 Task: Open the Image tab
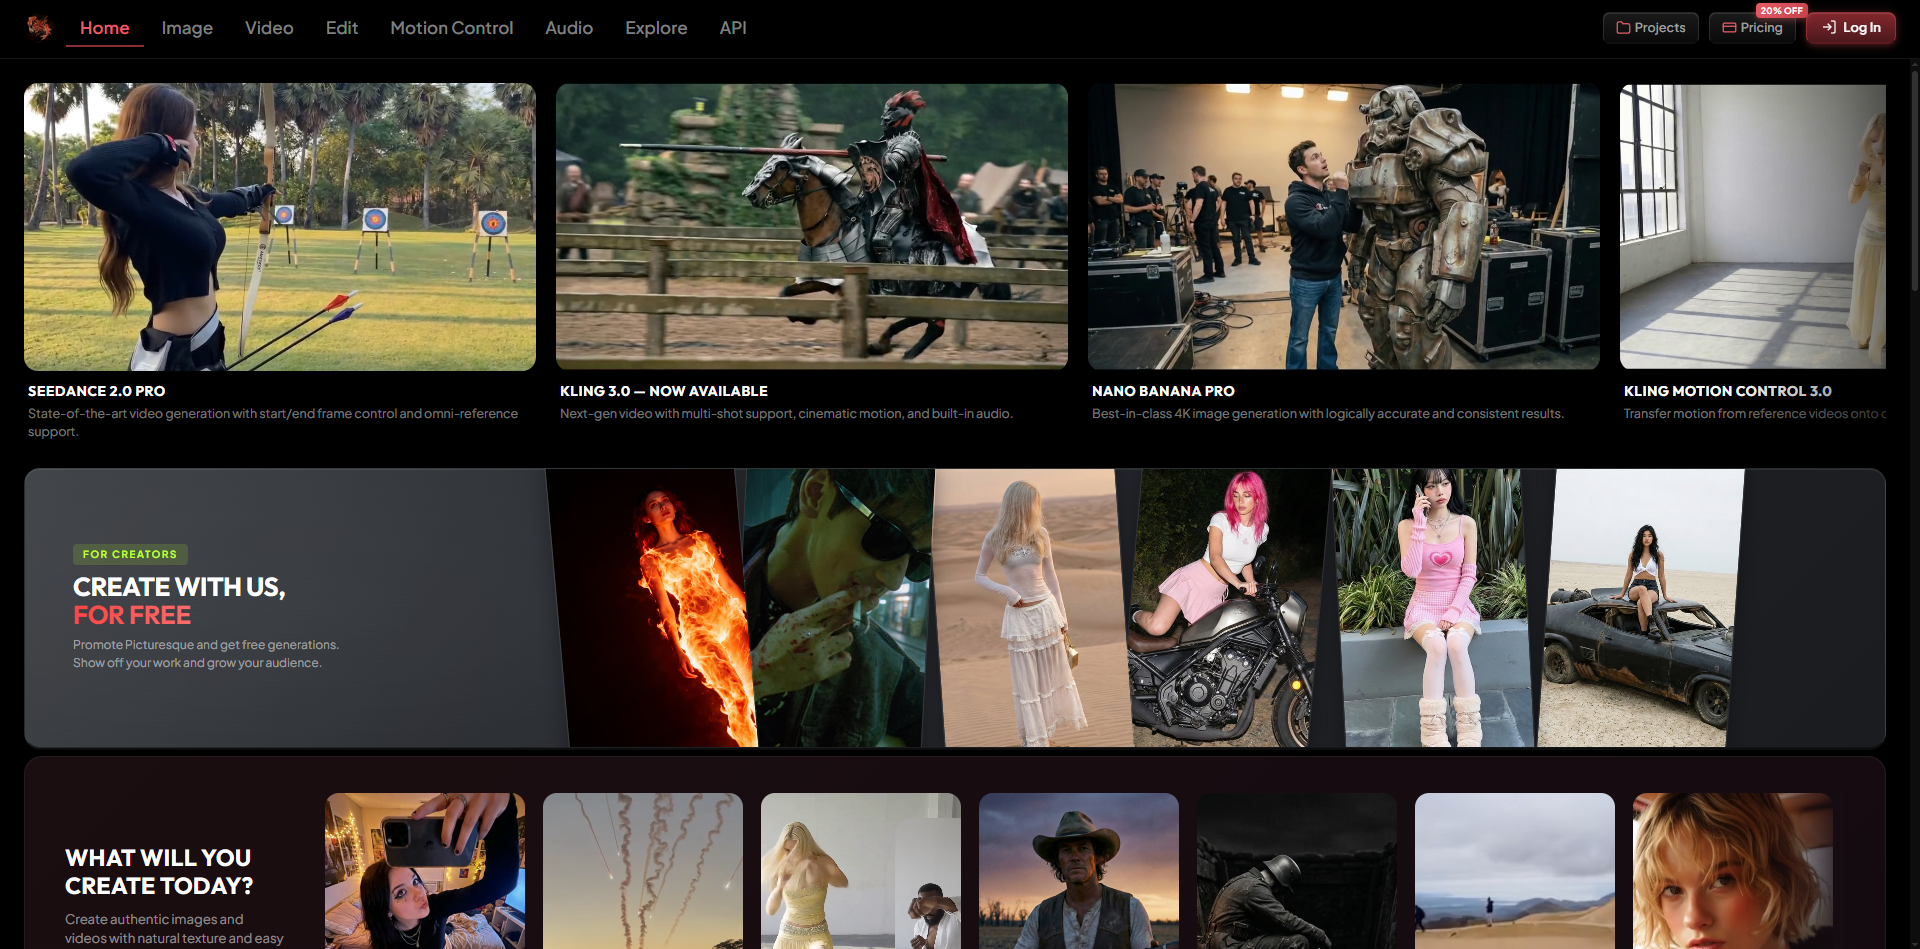186,28
